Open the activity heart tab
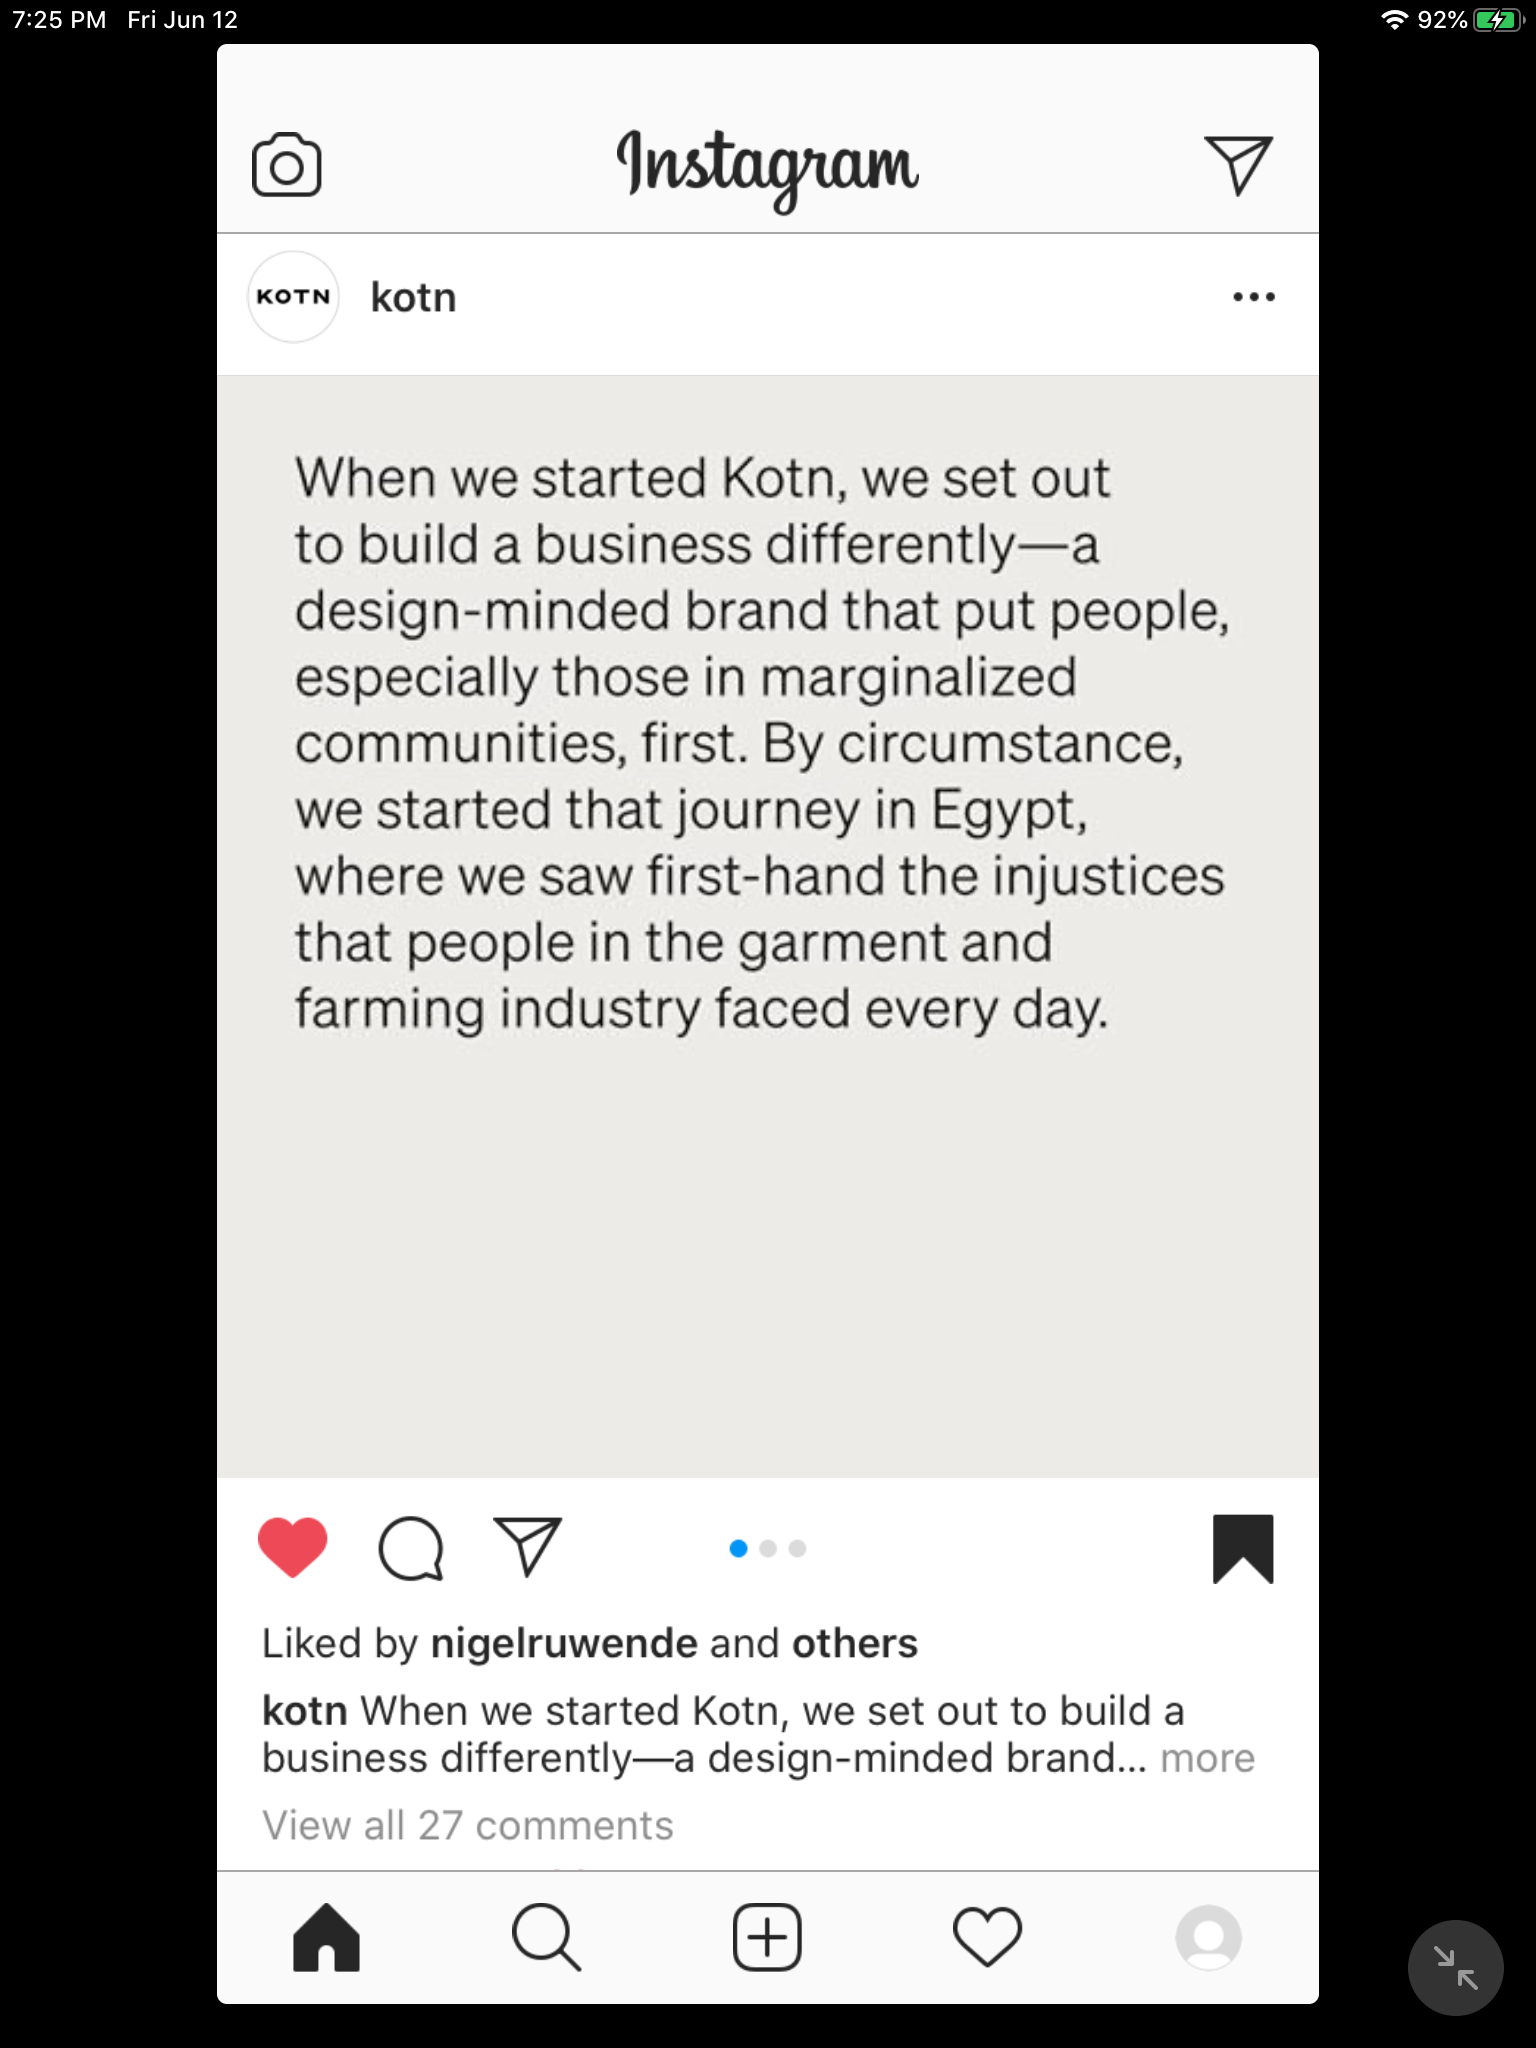Image resolution: width=1536 pixels, height=2048 pixels. tap(987, 1937)
